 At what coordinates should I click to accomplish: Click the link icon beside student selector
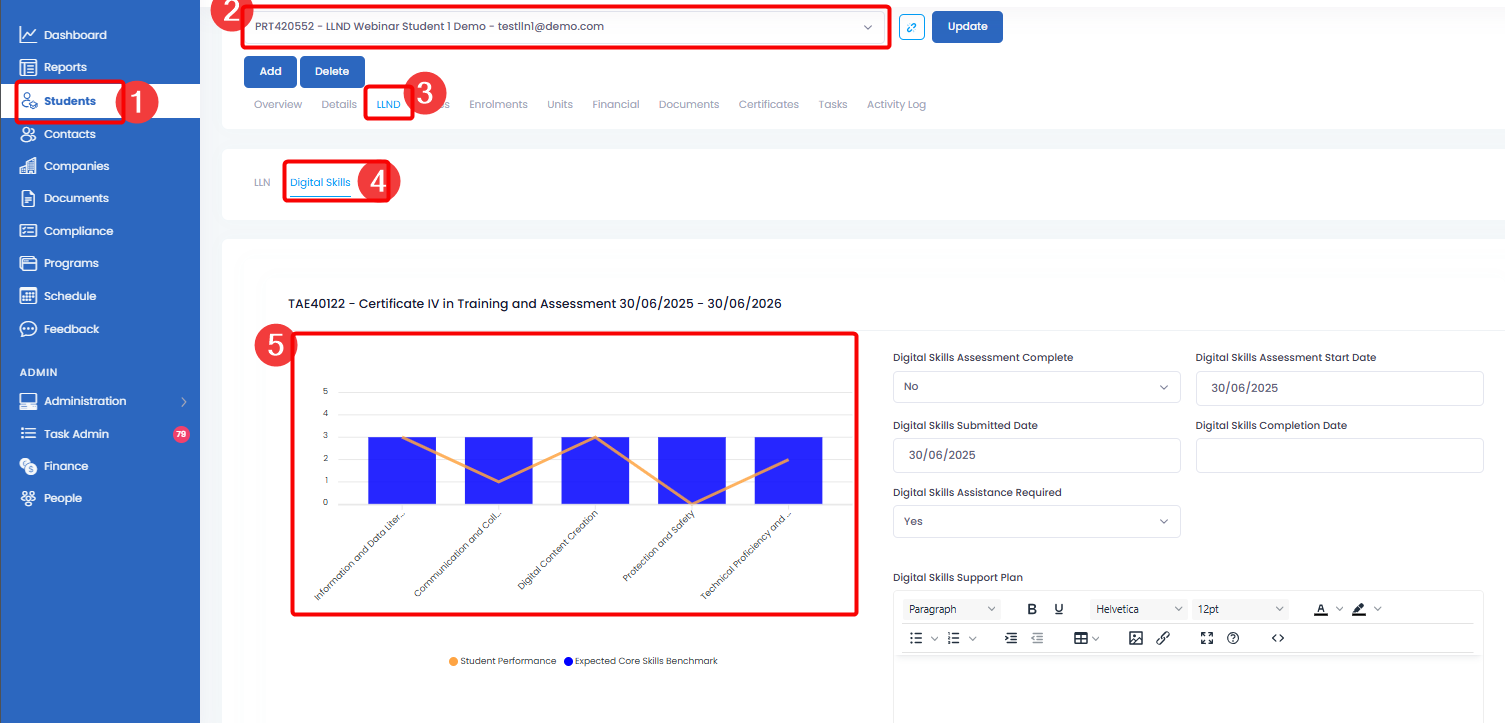tap(911, 27)
